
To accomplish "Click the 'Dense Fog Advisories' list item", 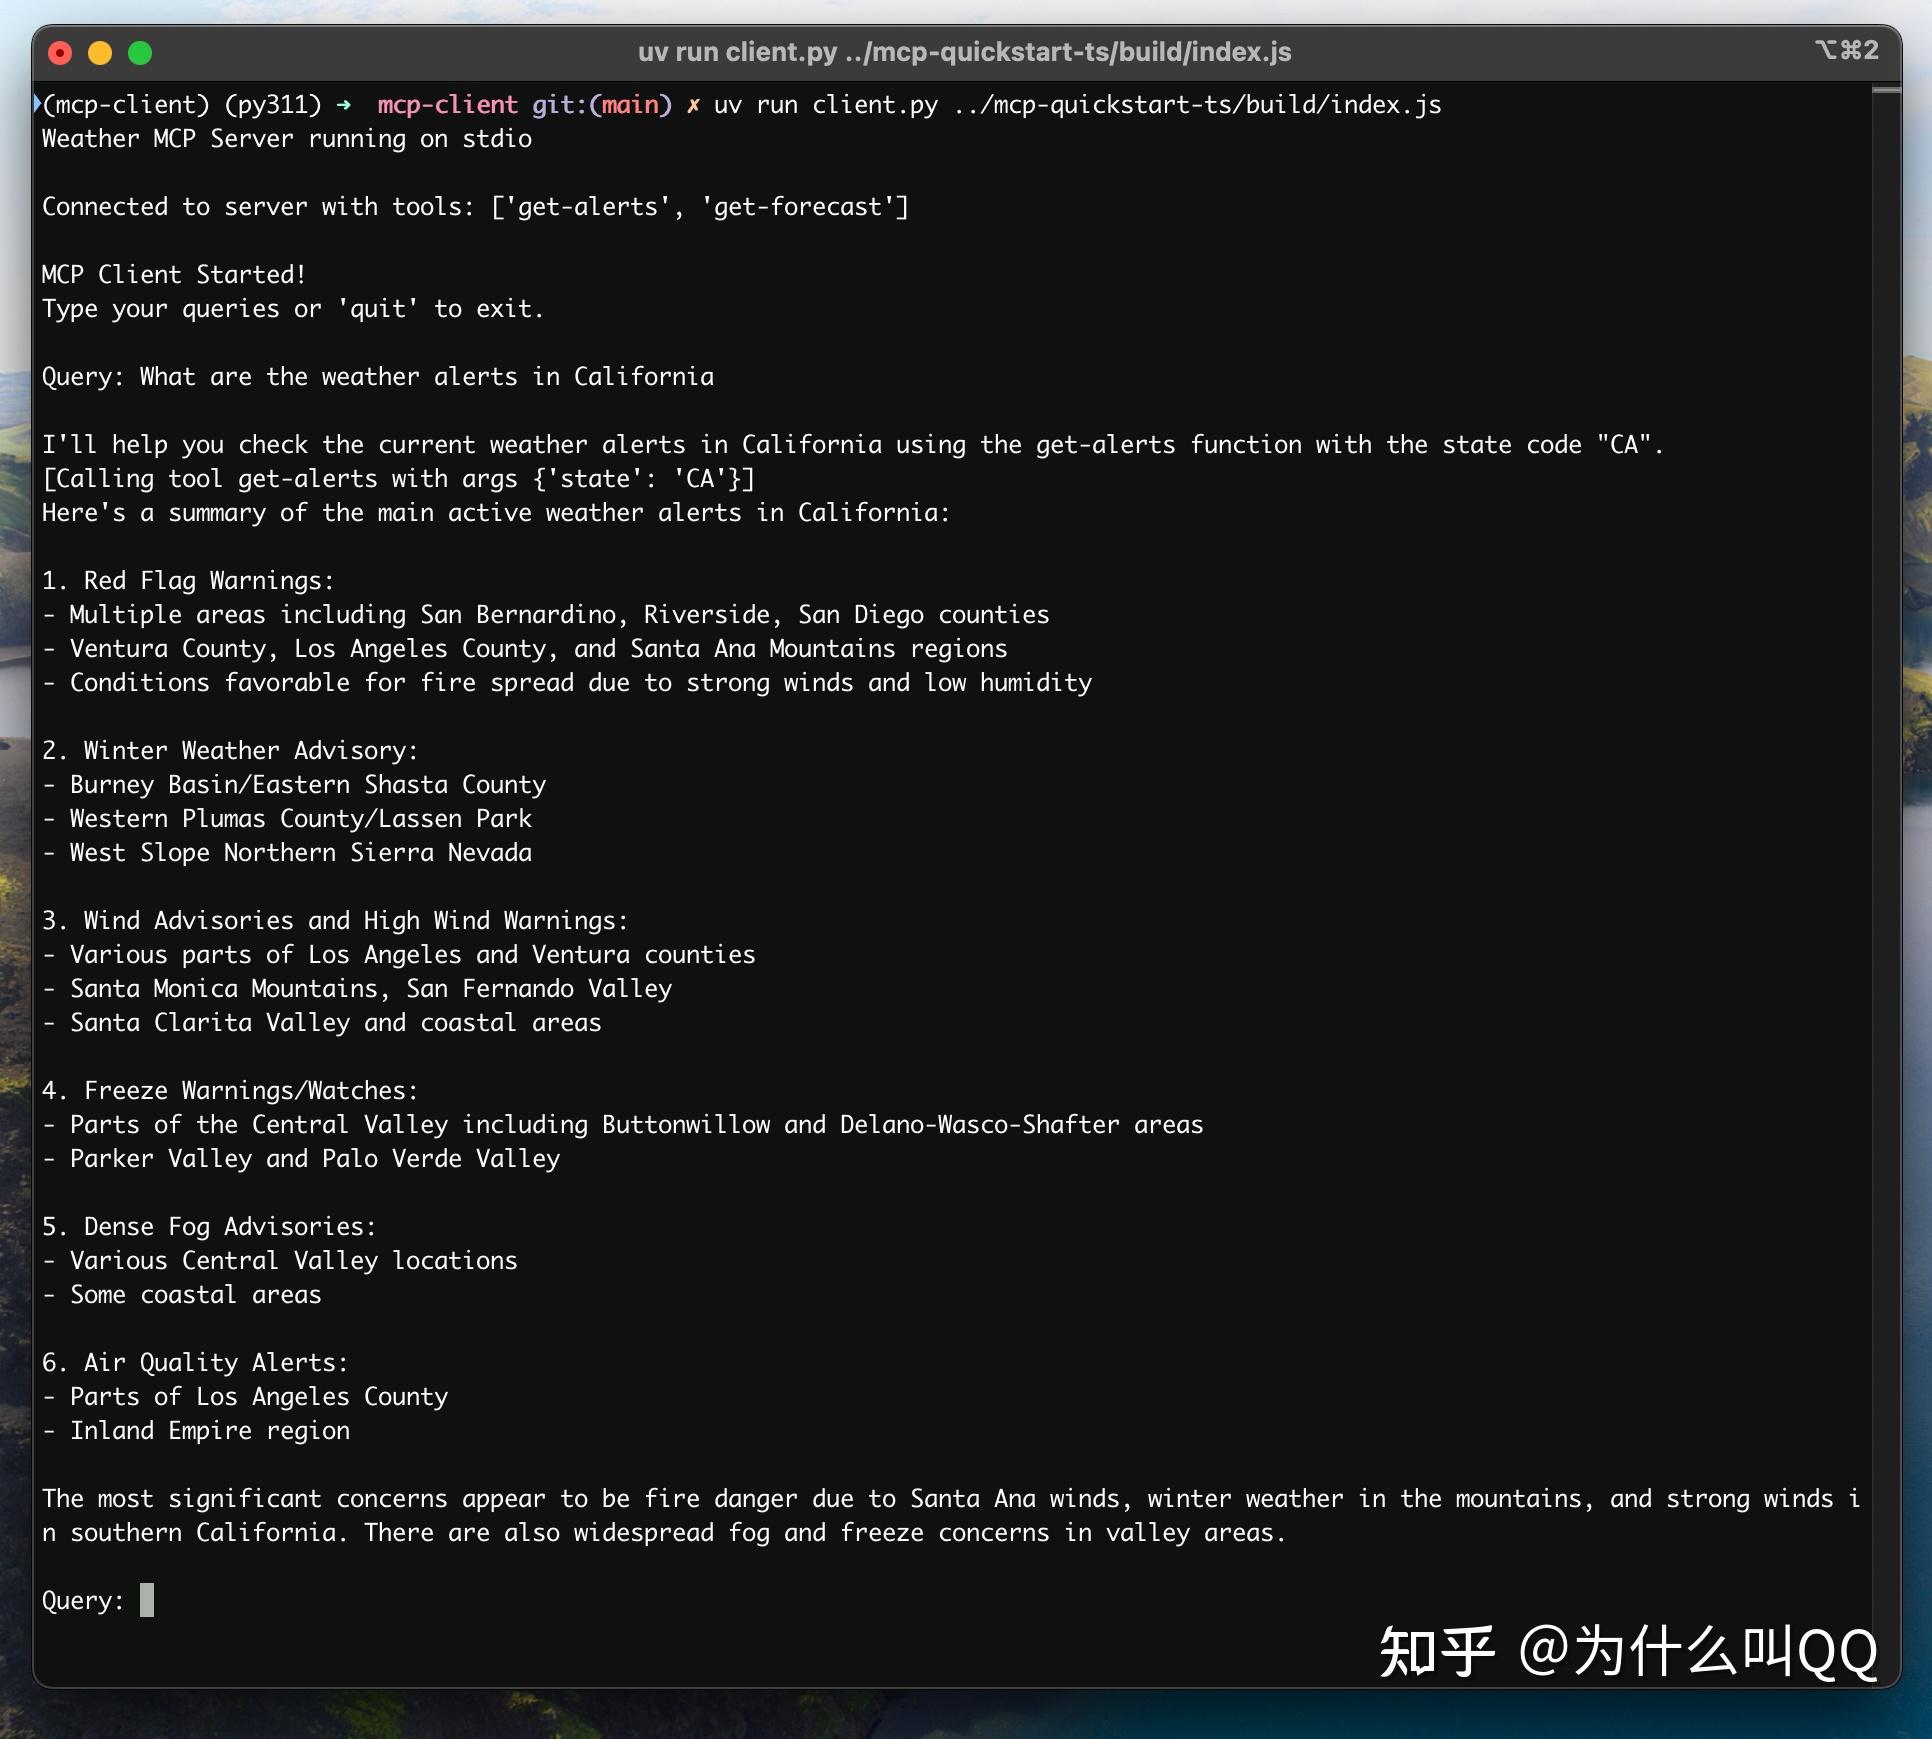I will (208, 1226).
